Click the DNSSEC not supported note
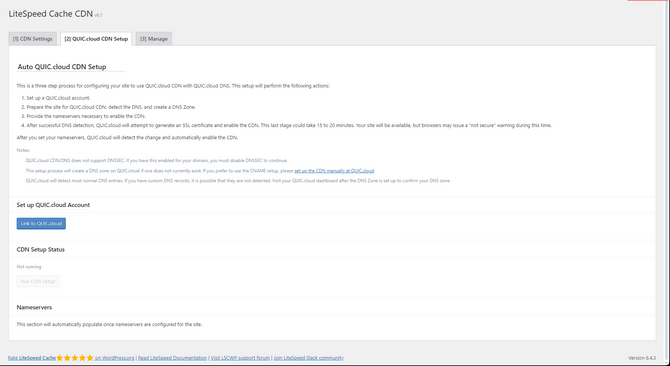The height and width of the screenshot is (366, 670). (157, 161)
